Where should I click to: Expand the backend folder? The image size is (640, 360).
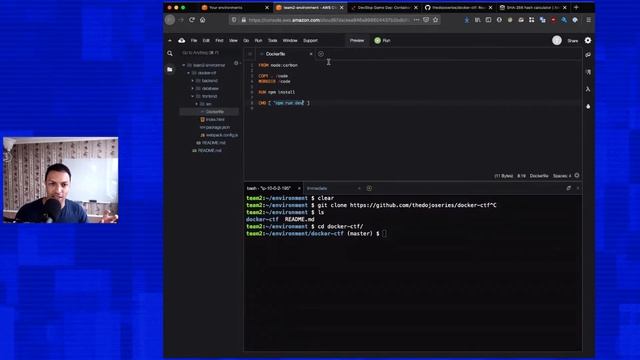[x=193, y=80]
